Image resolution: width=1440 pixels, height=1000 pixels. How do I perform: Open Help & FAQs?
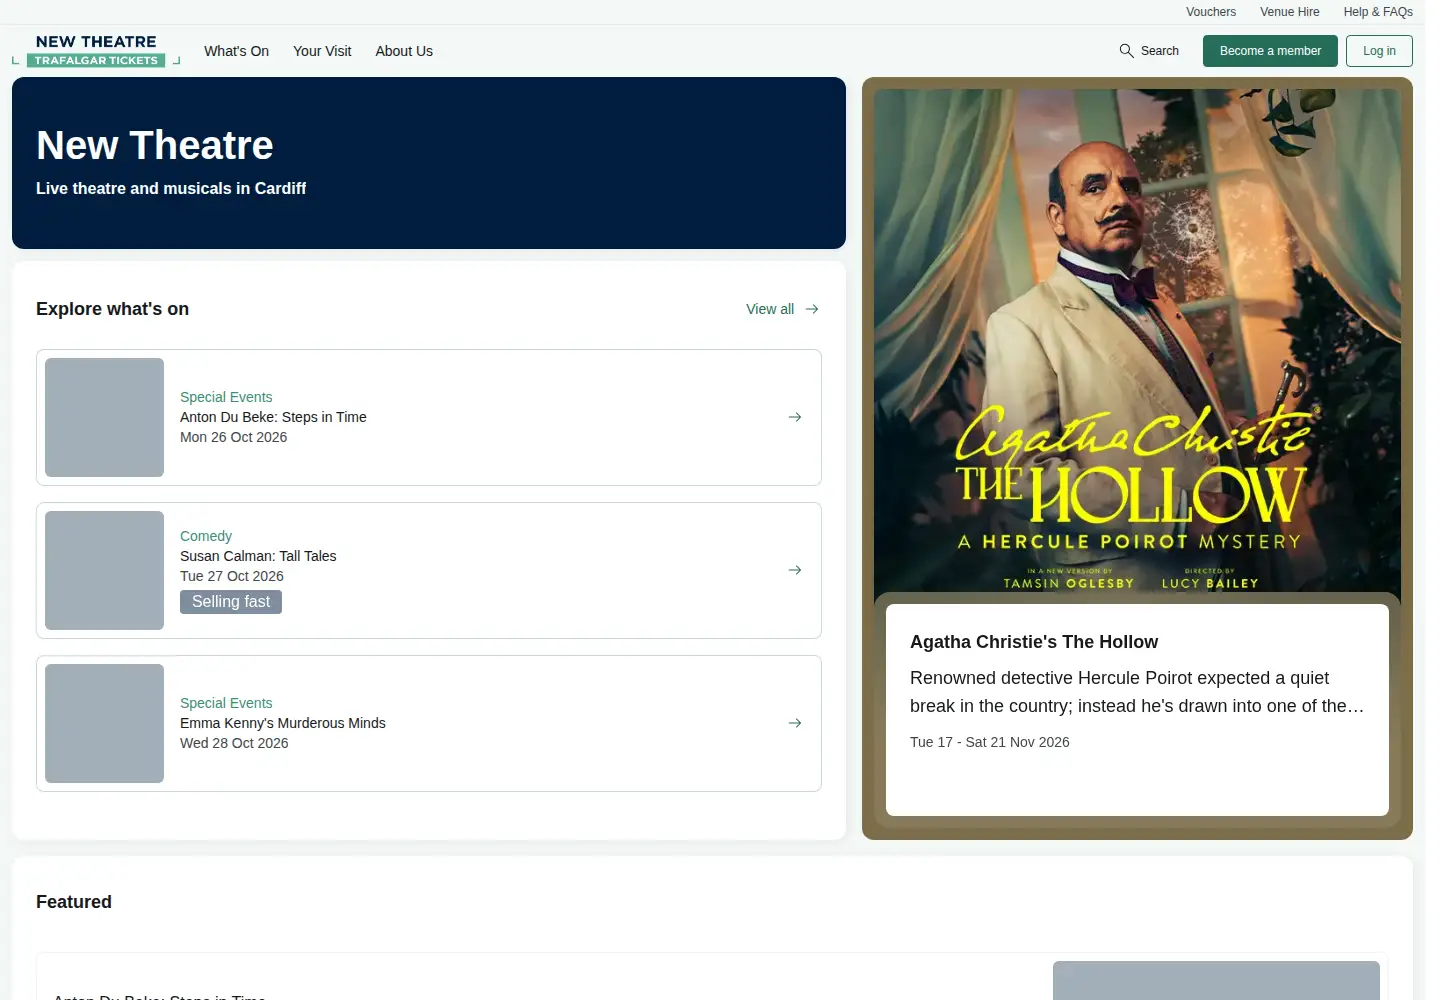click(1378, 12)
